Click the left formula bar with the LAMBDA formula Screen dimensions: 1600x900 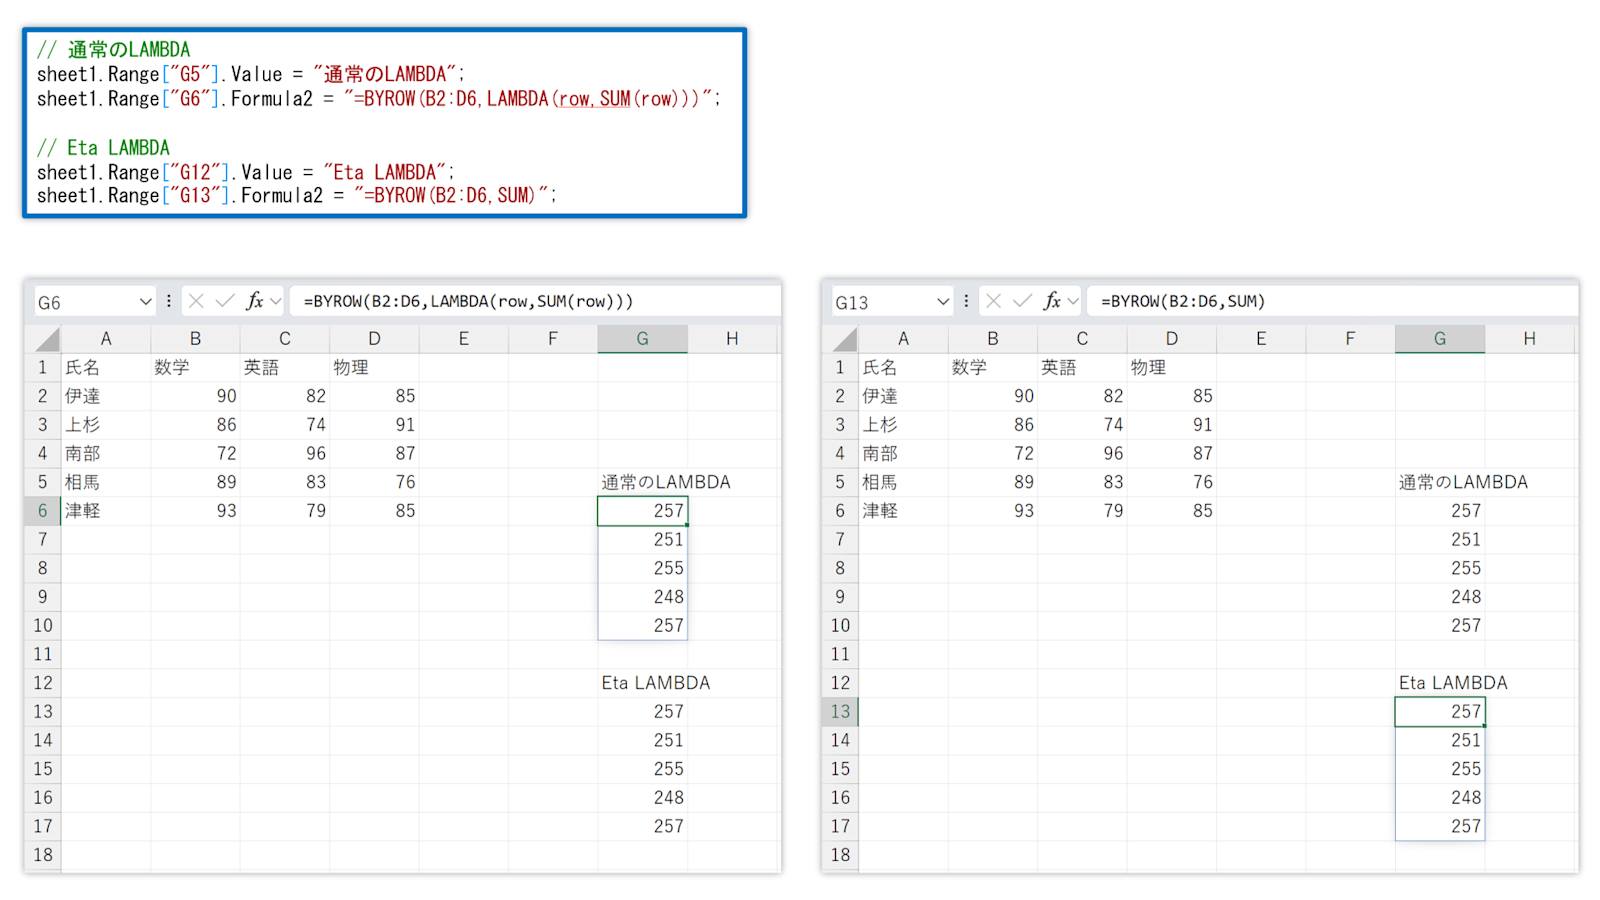(535, 301)
